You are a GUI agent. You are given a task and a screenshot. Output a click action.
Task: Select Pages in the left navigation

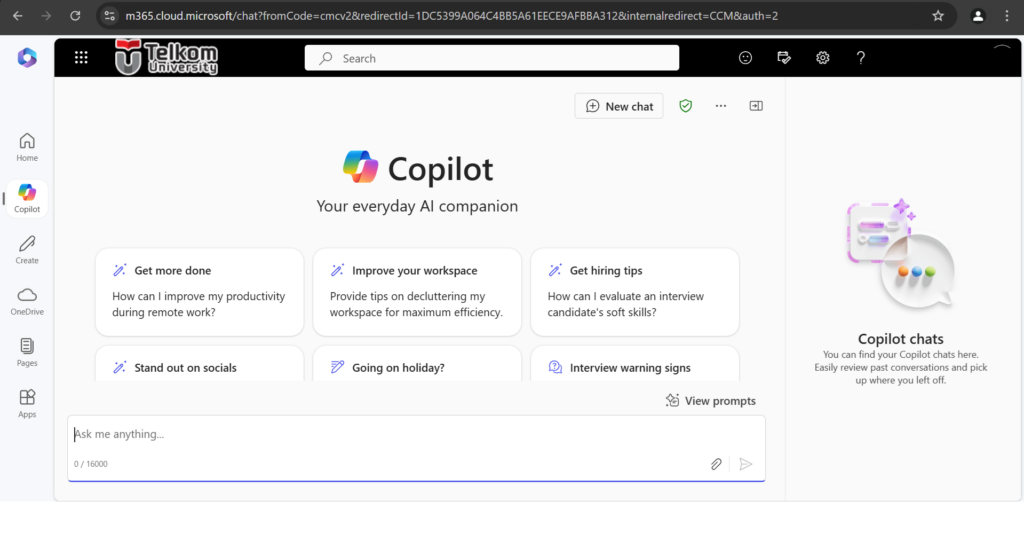(27, 351)
